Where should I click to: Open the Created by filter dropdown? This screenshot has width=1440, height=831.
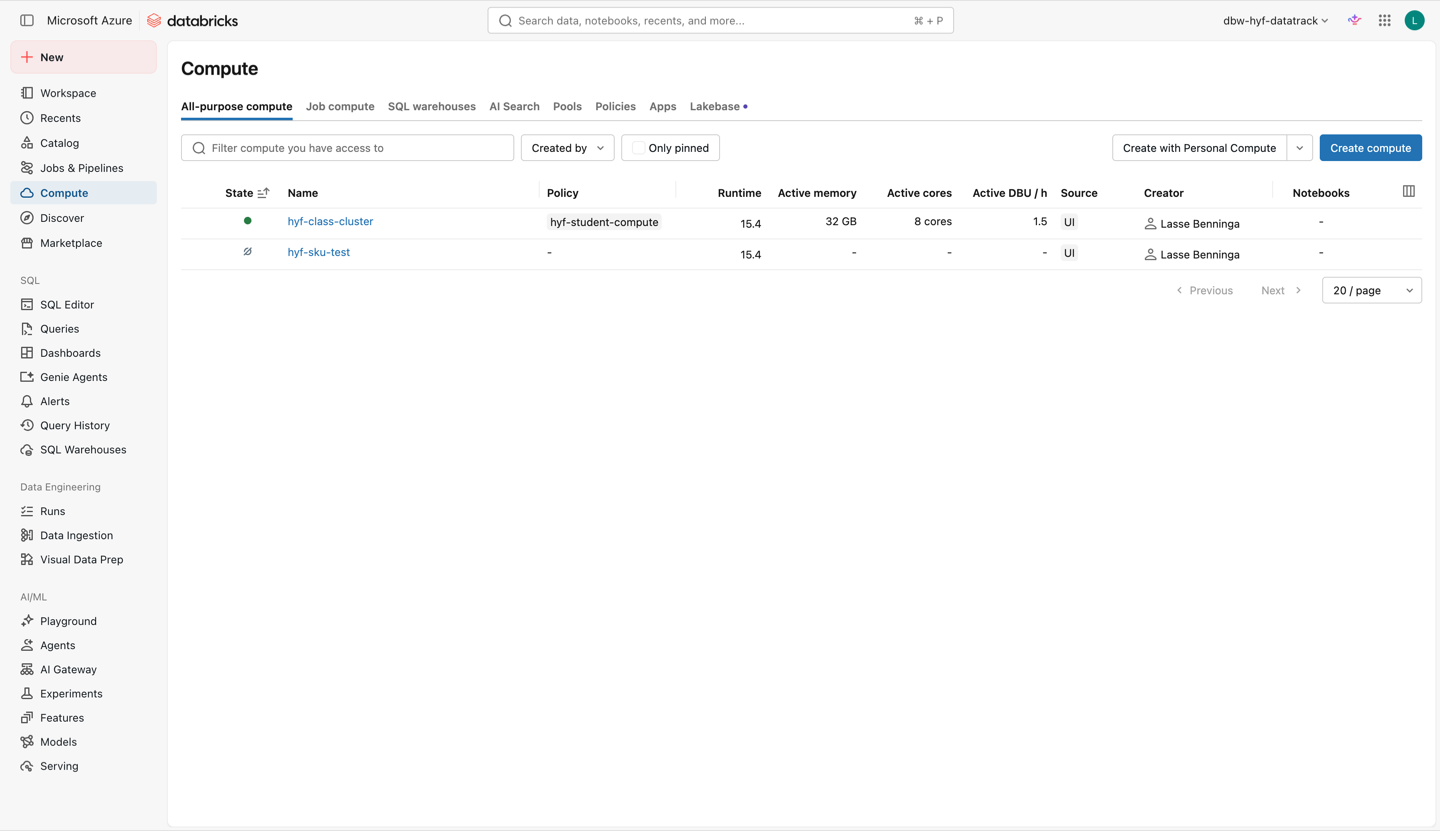(x=567, y=148)
